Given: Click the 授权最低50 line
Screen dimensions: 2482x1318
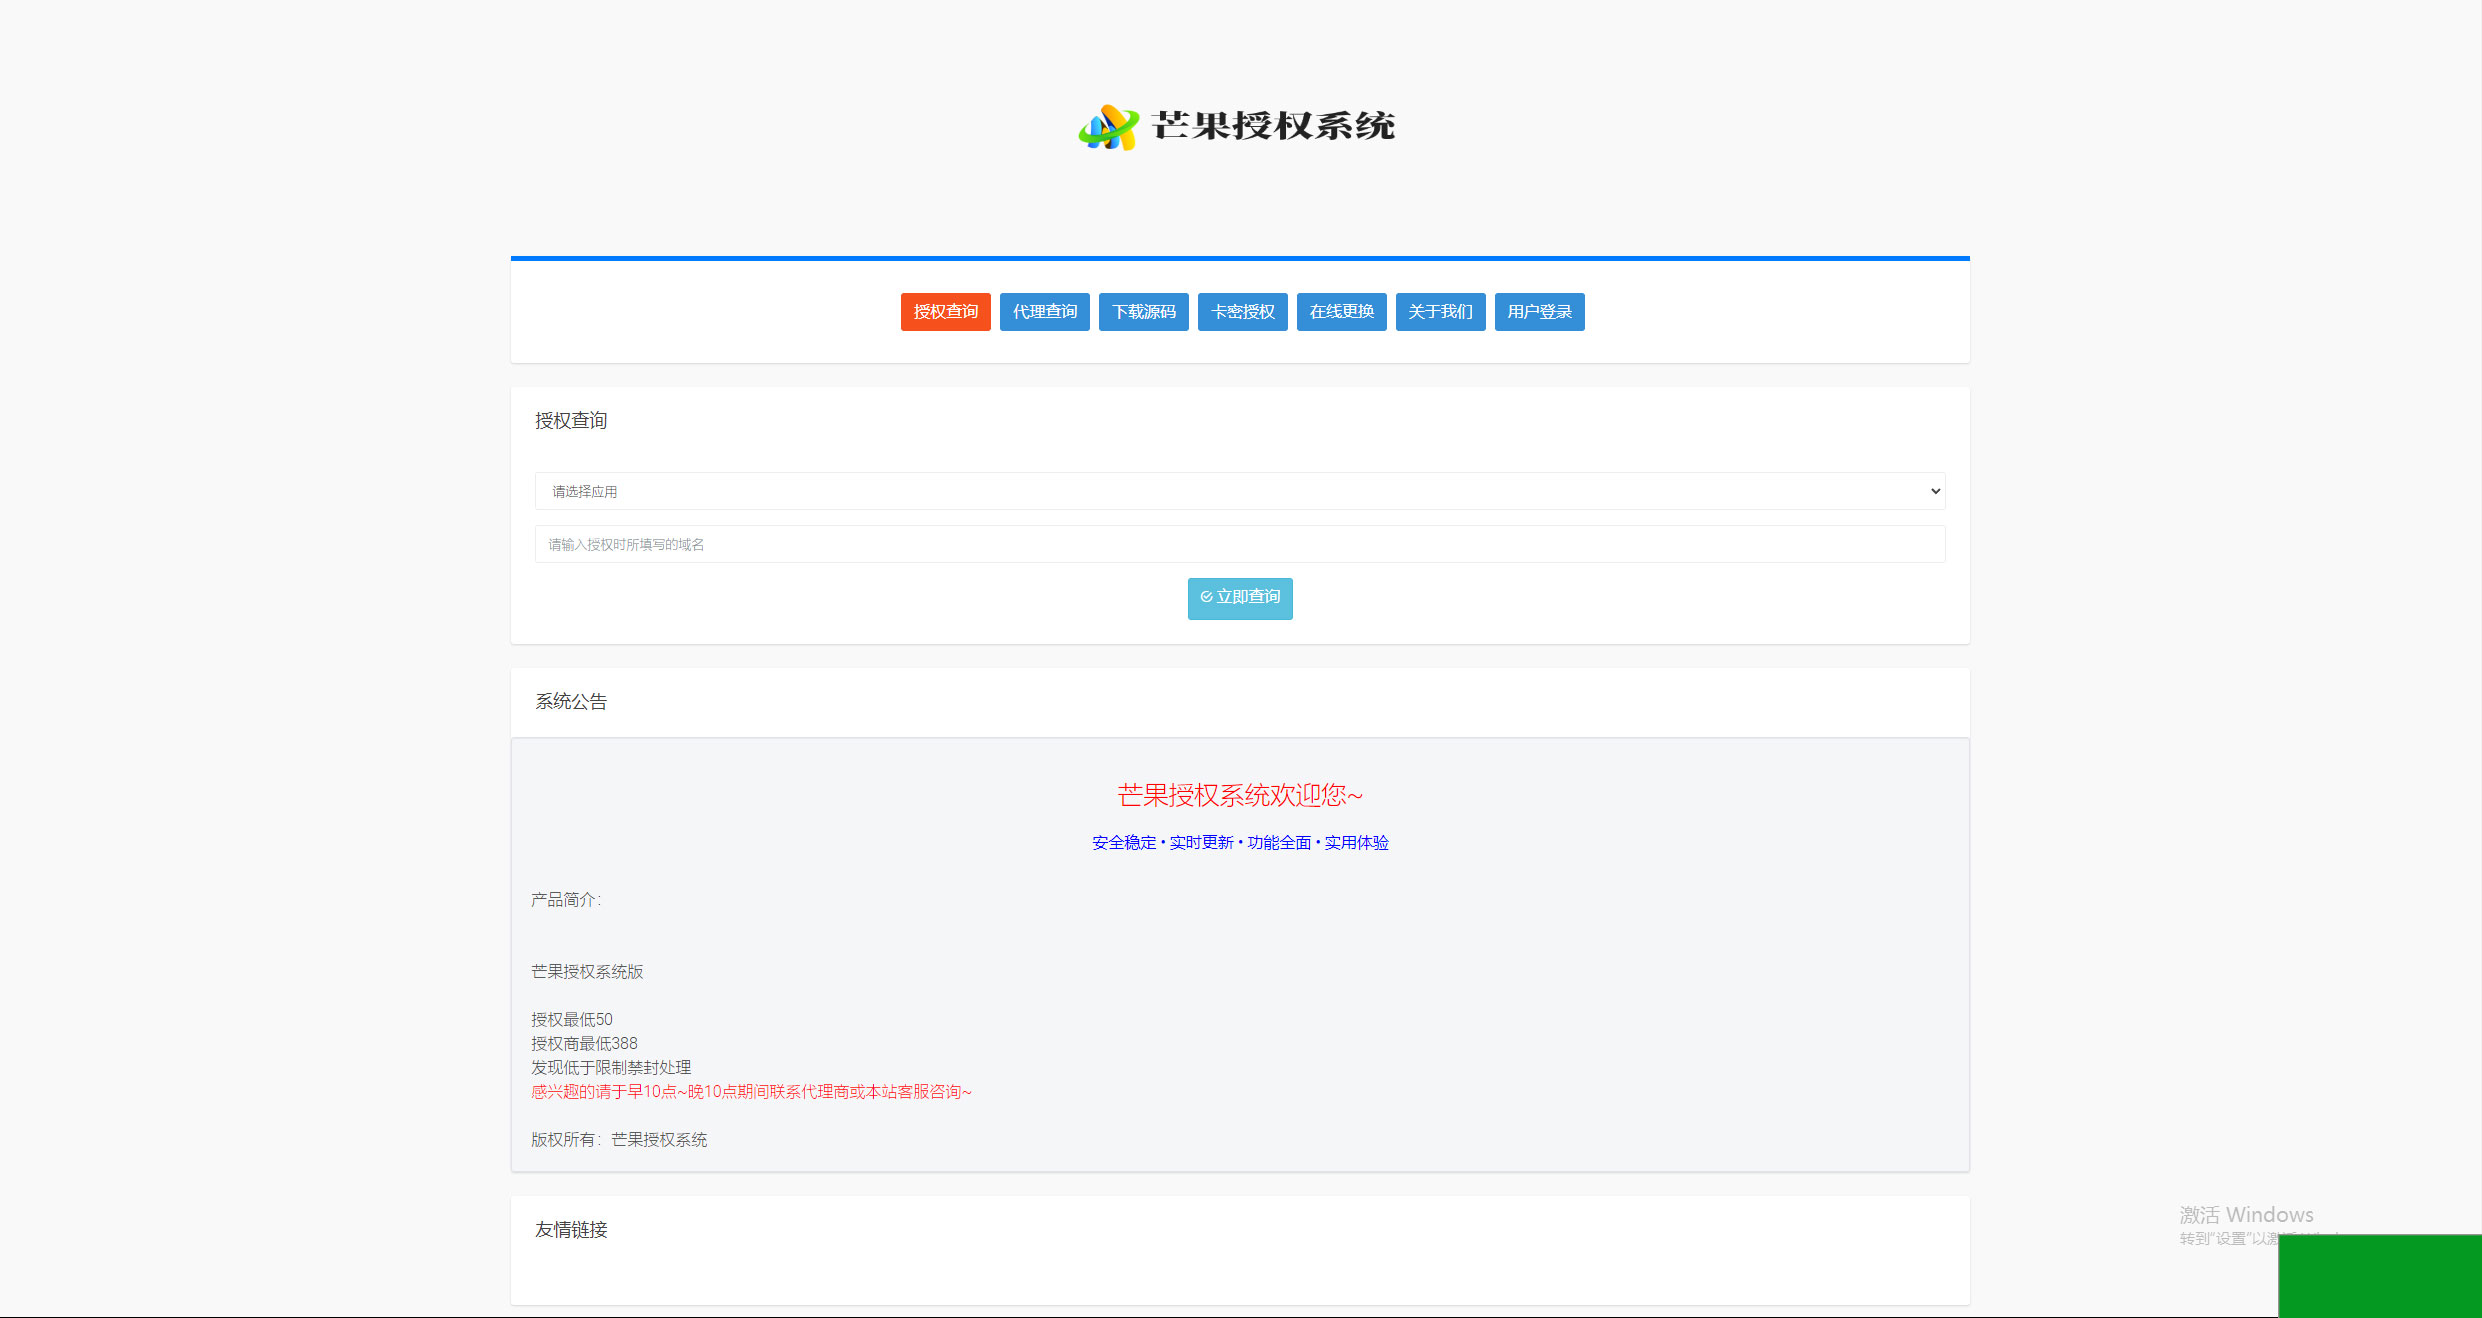Looking at the screenshot, I should pos(572,1020).
